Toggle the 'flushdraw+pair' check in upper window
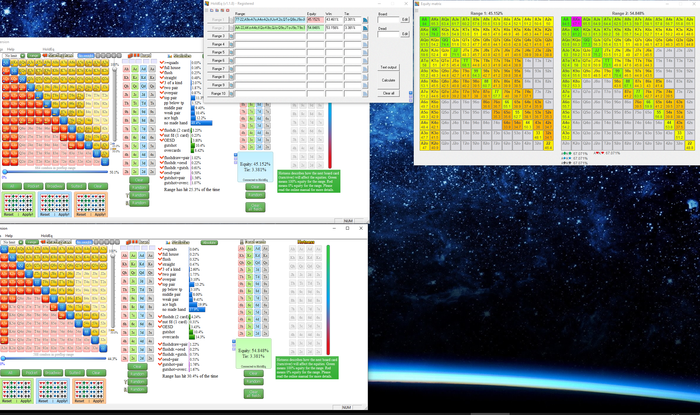Image resolution: width=700 pixels, height=415 pixels. click(162, 158)
